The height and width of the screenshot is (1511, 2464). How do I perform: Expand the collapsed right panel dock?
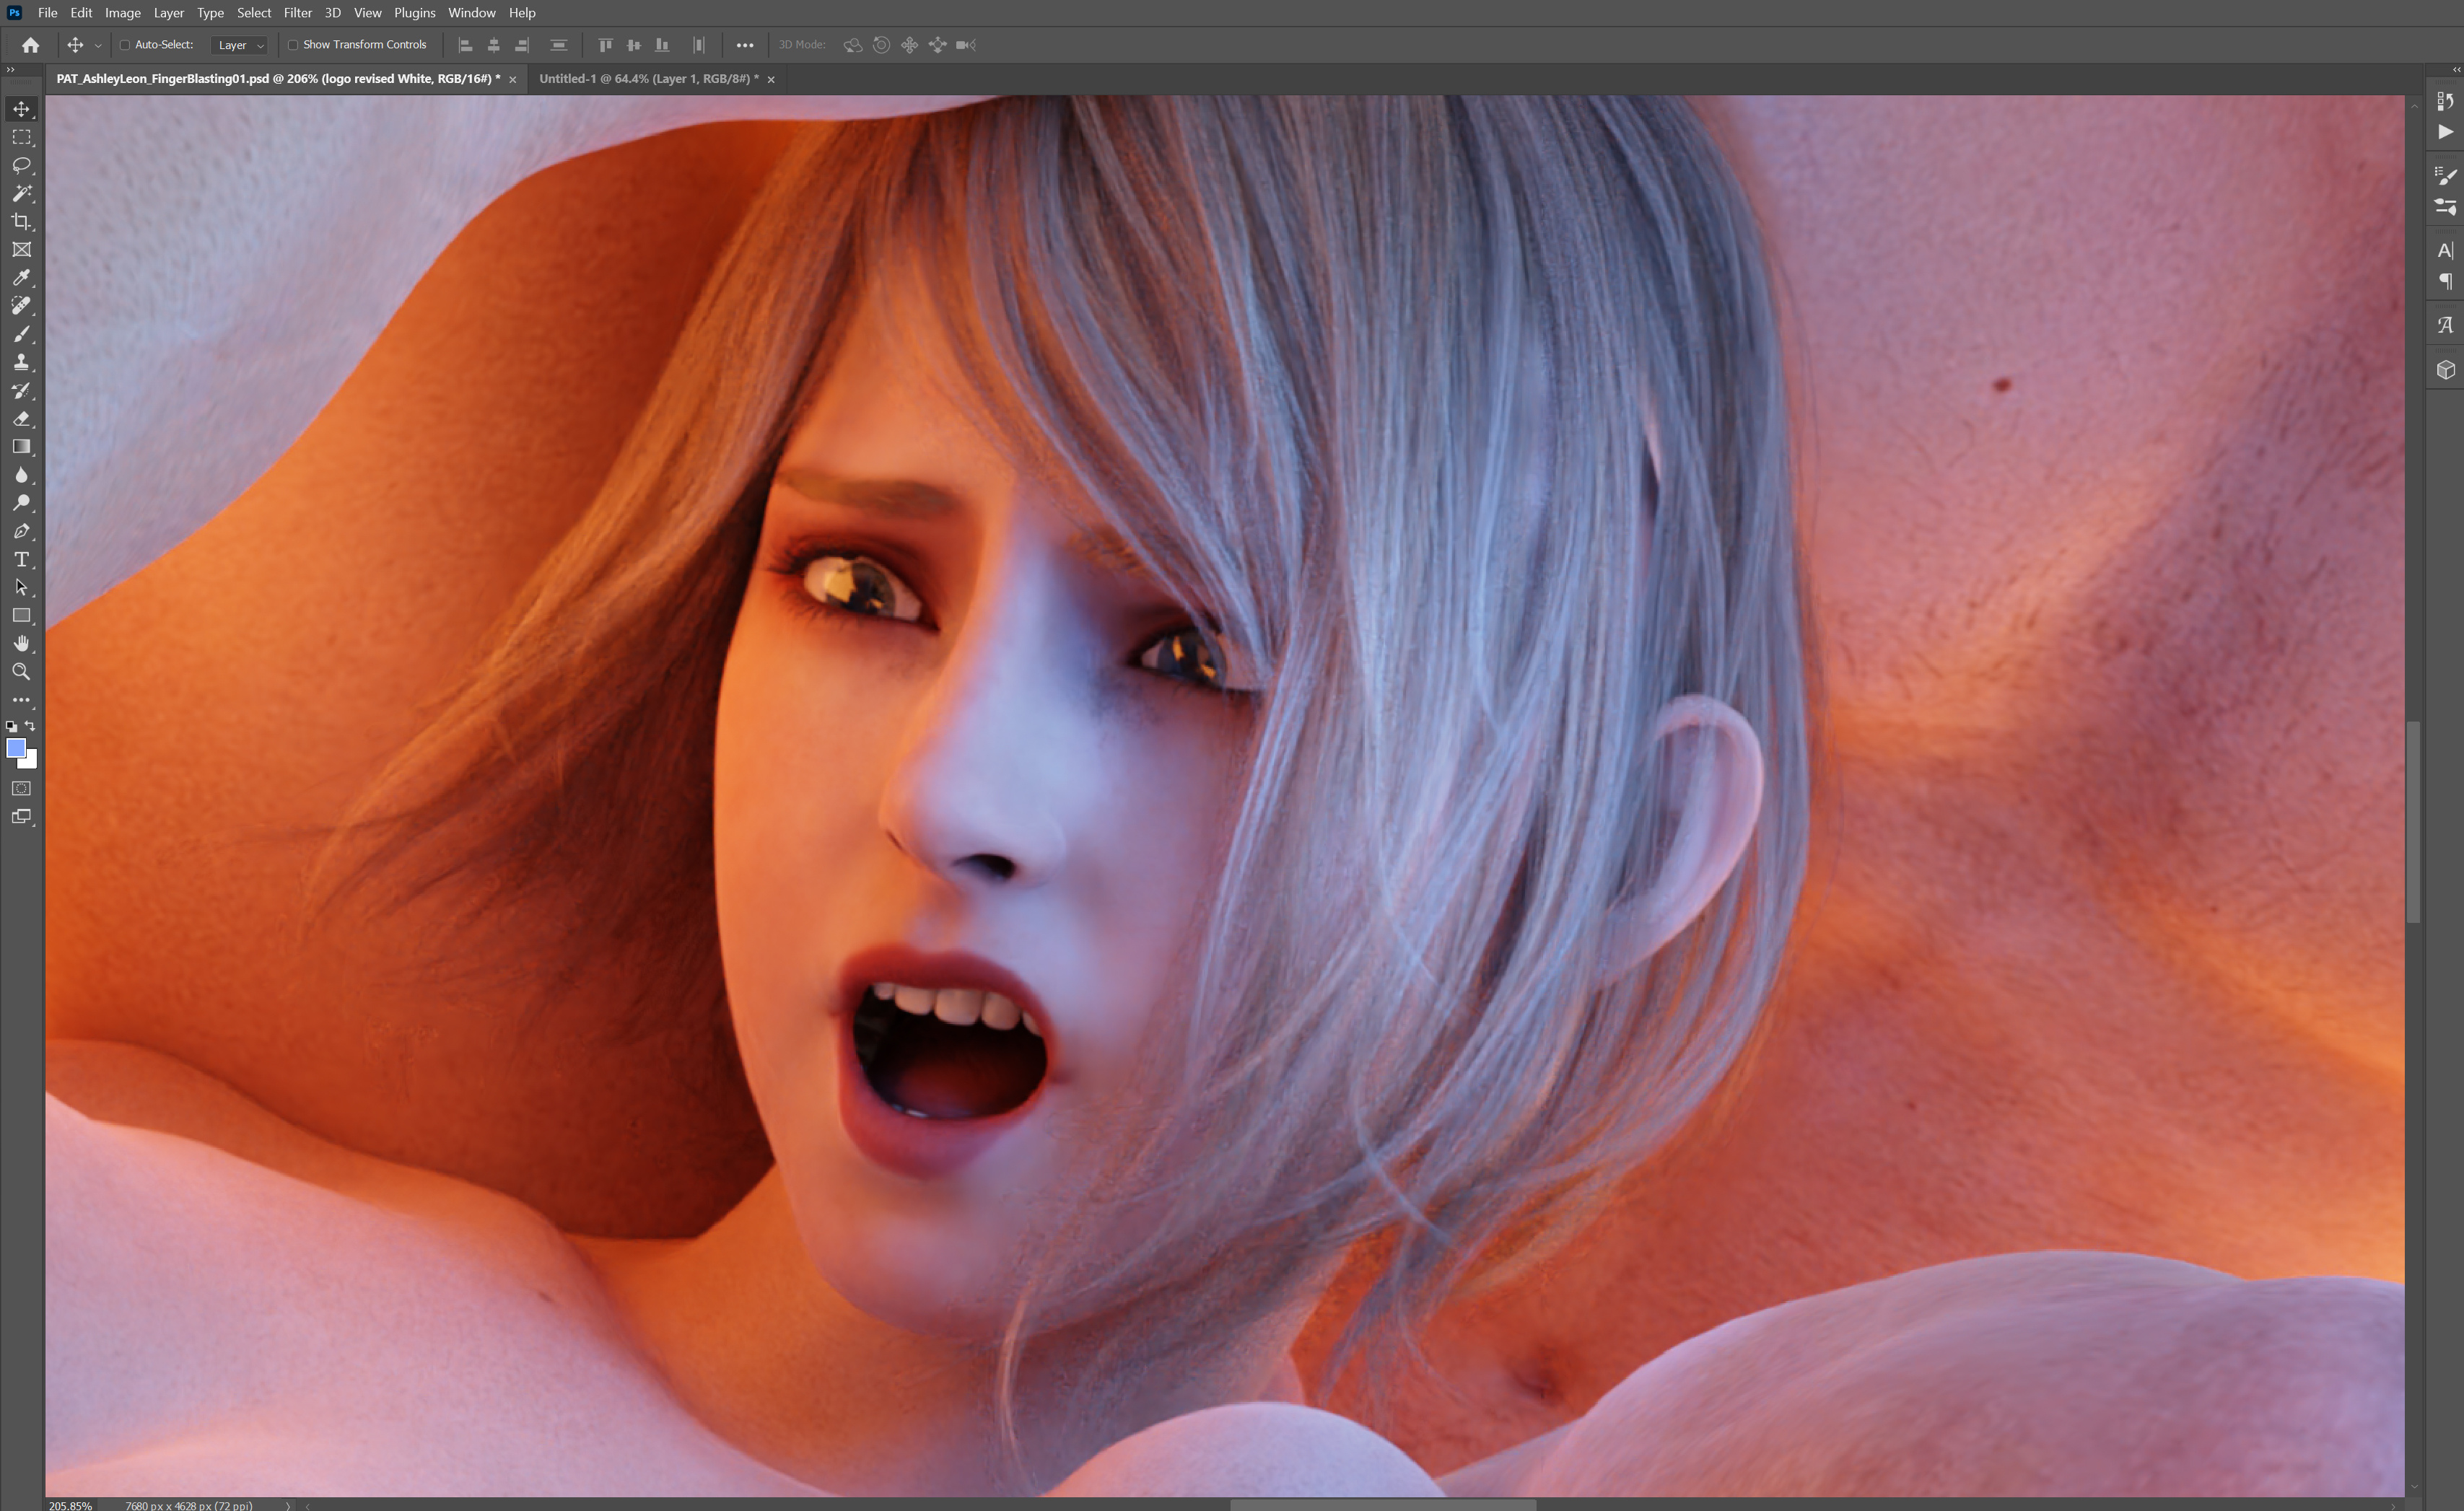click(x=2456, y=69)
